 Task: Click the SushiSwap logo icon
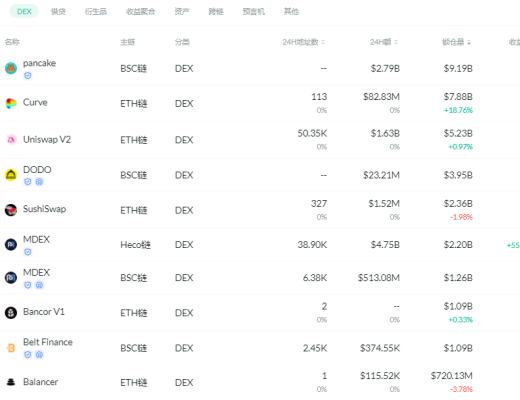tap(11, 210)
